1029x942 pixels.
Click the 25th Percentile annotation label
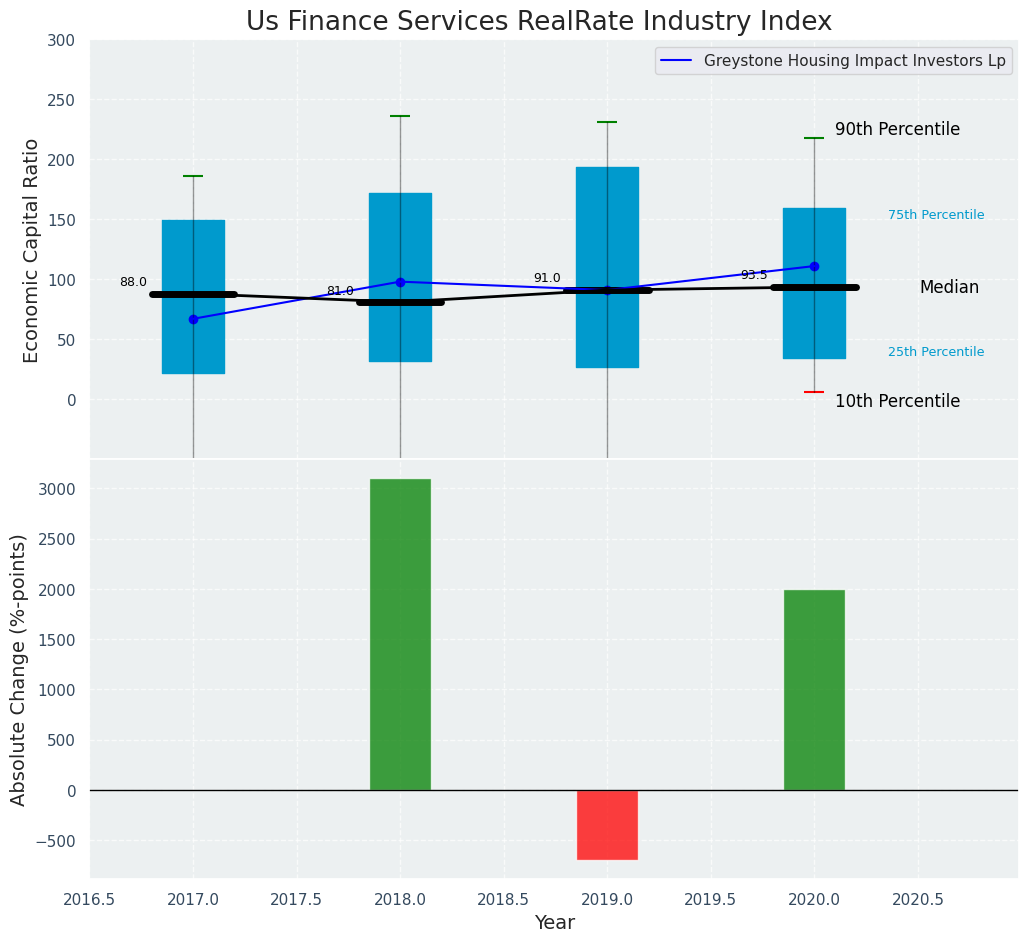pyautogui.click(x=935, y=352)
